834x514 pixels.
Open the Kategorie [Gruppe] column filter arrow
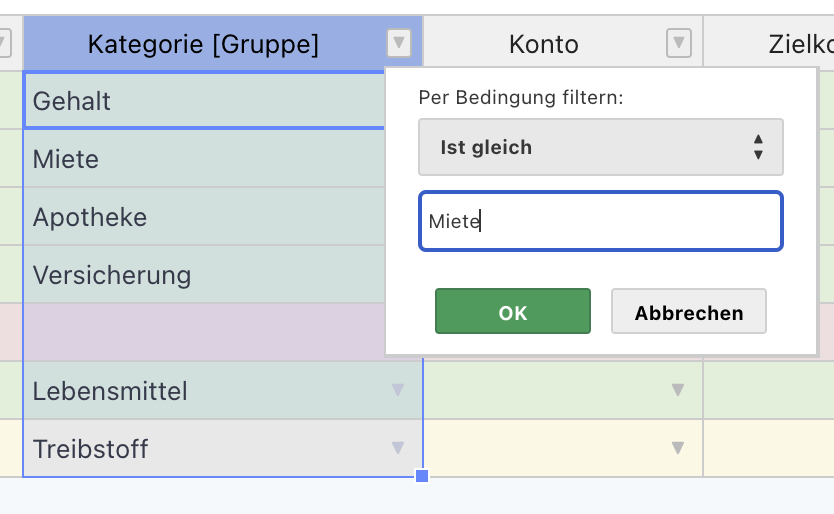399,43
